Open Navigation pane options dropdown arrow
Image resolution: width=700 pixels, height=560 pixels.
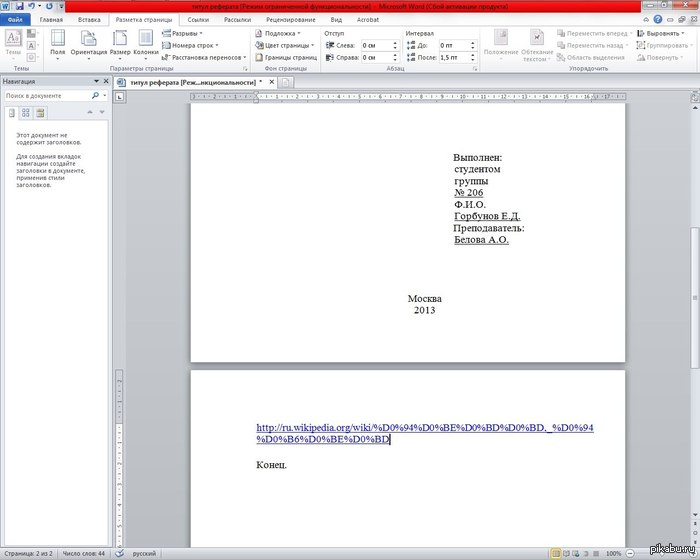(96, 81)
